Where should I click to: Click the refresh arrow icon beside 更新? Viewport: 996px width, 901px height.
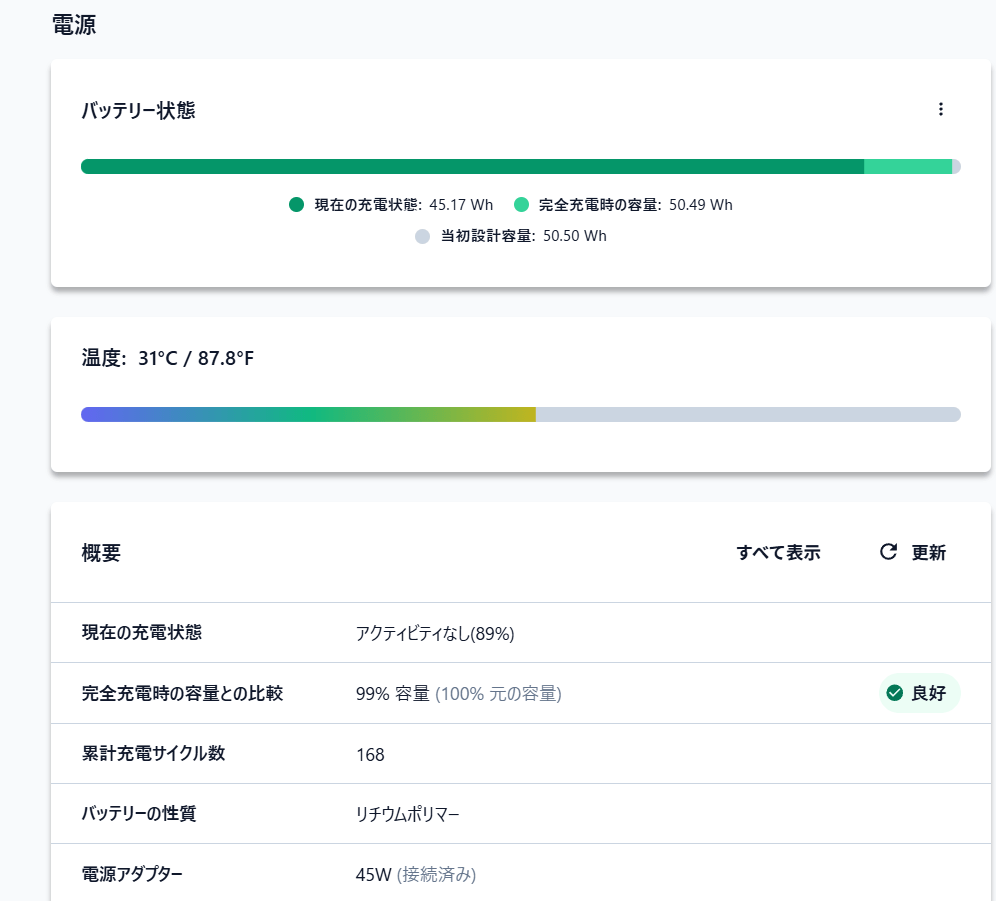tap(888, 552)
